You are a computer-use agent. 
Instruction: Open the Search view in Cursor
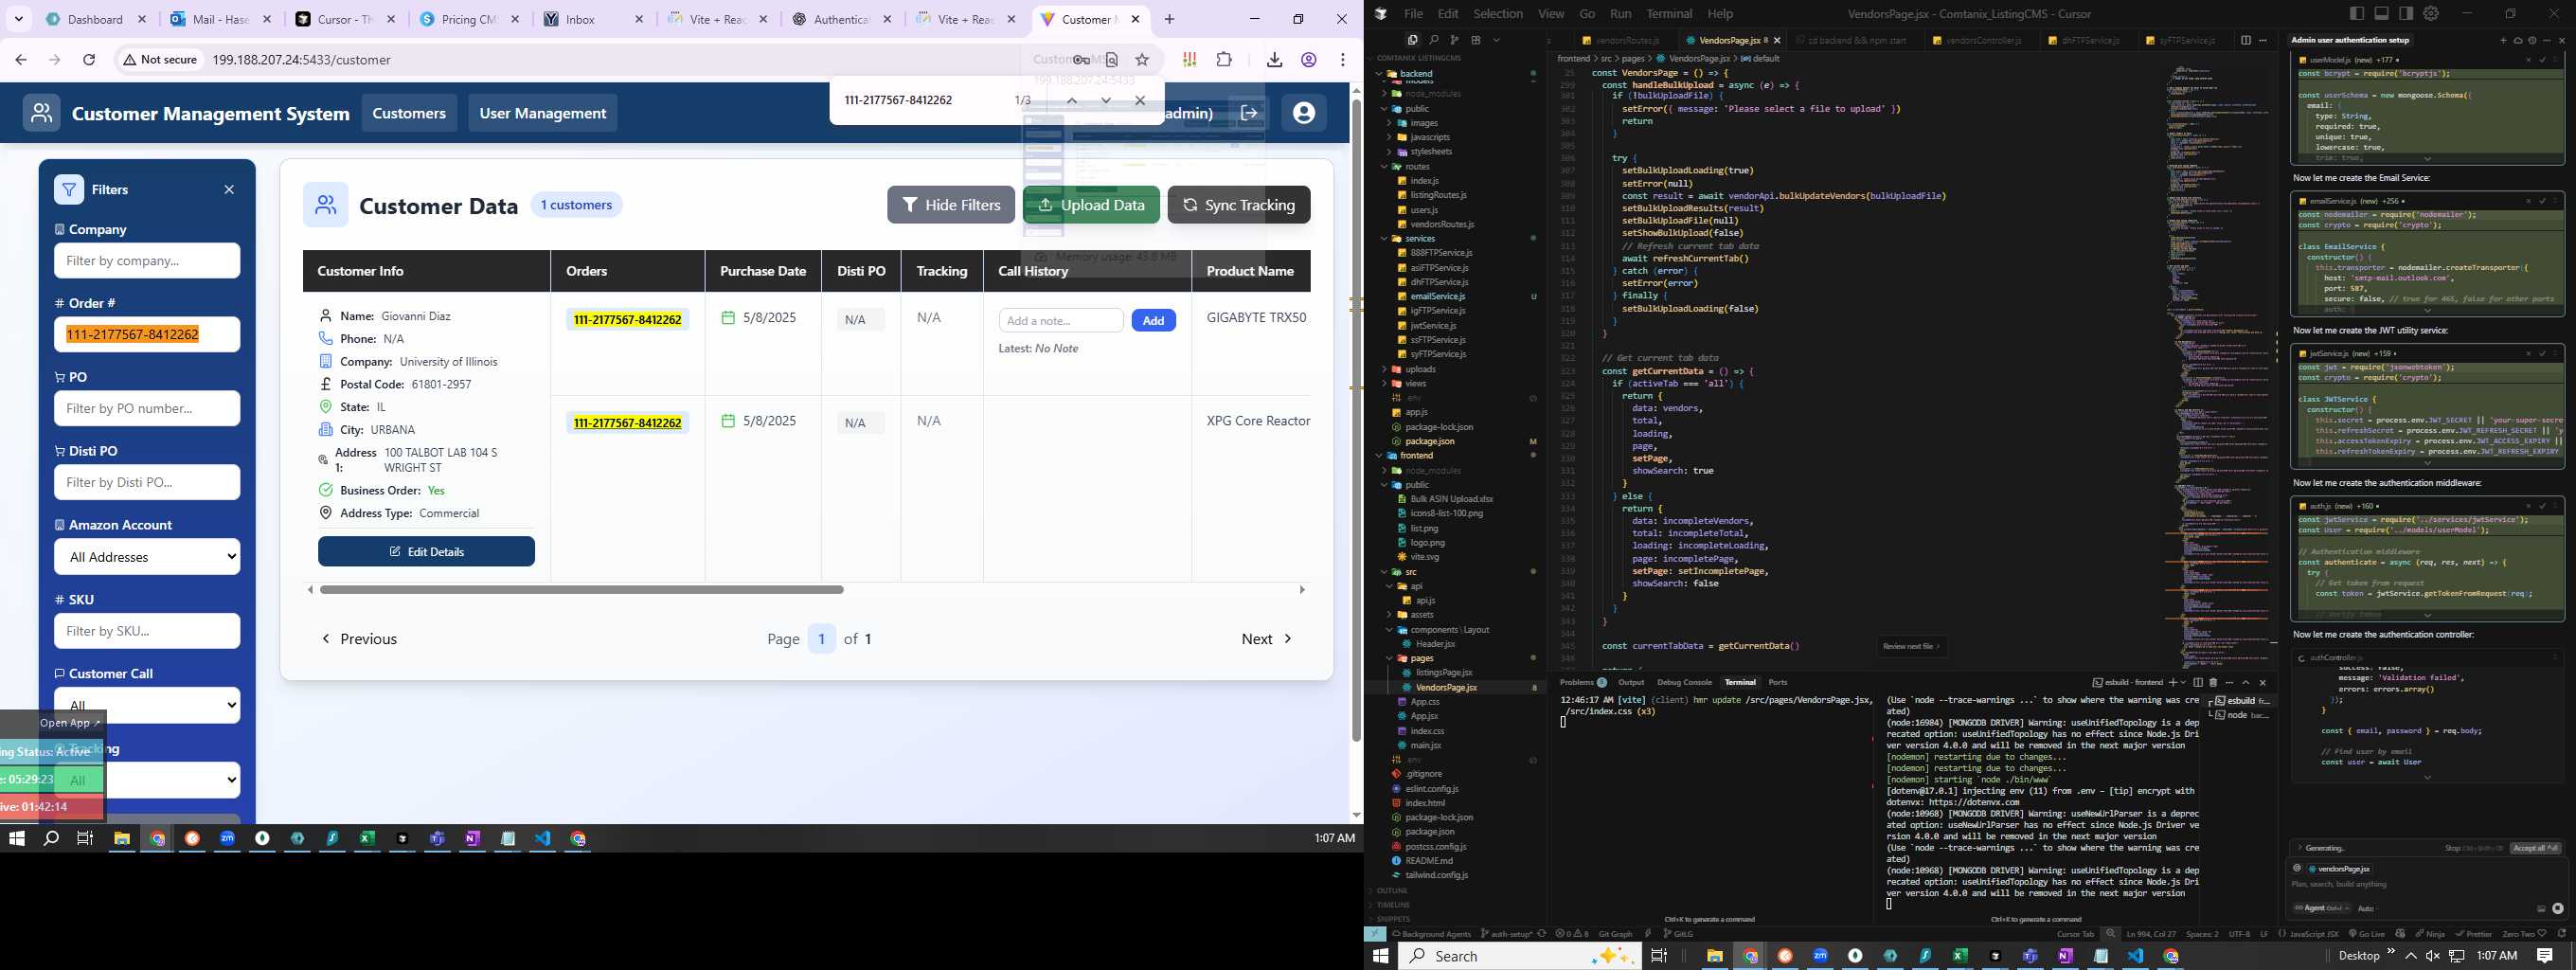pyautogui.click(x=1434, y=40)
